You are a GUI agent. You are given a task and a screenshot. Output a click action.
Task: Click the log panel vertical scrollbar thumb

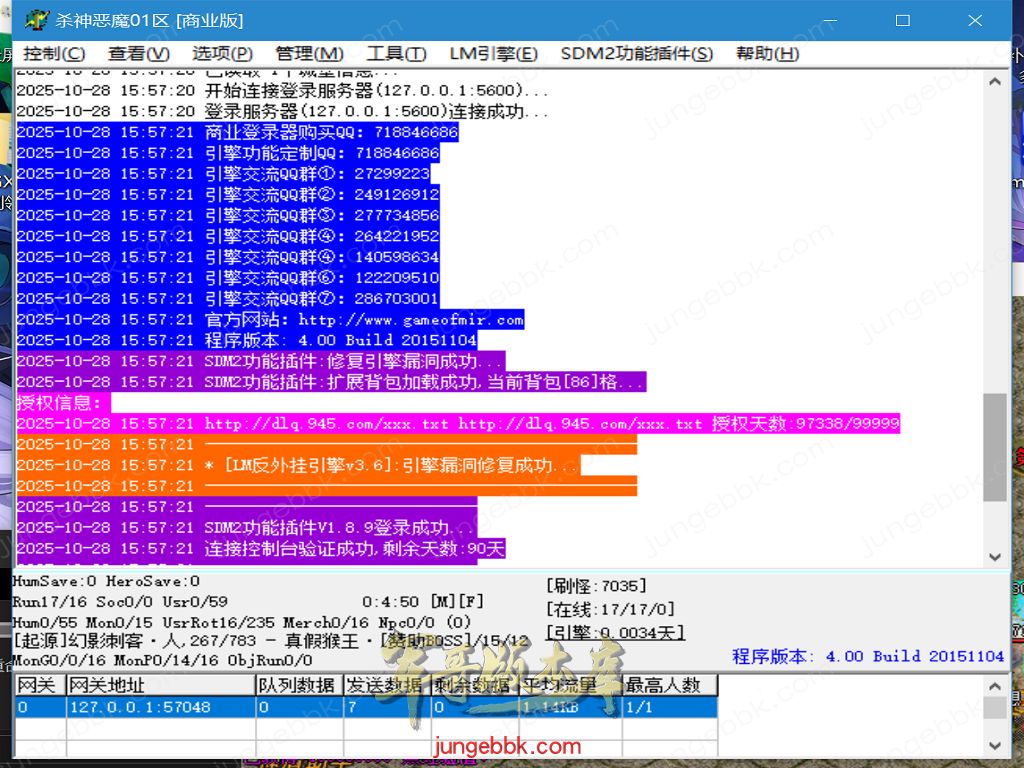(994, 446)
